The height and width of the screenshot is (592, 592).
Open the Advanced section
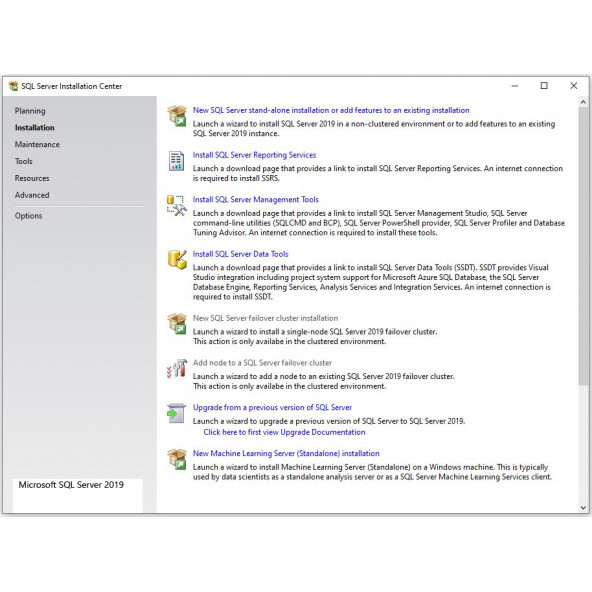click(32, 195)
